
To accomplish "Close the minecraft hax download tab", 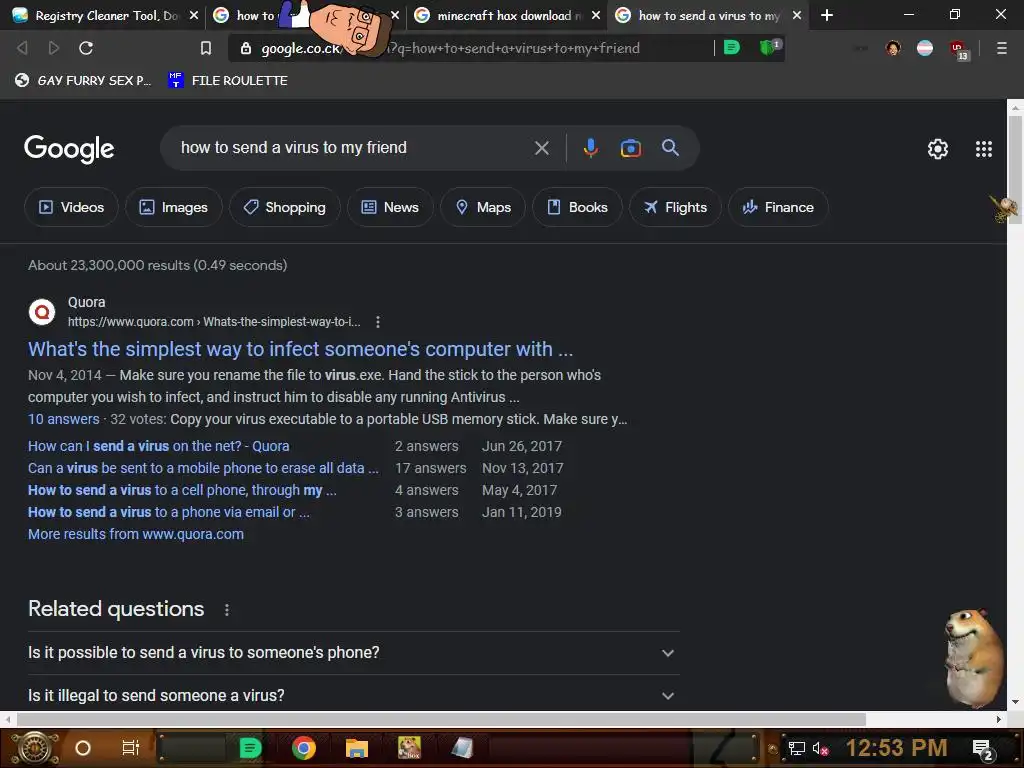I will pos(596,15).
